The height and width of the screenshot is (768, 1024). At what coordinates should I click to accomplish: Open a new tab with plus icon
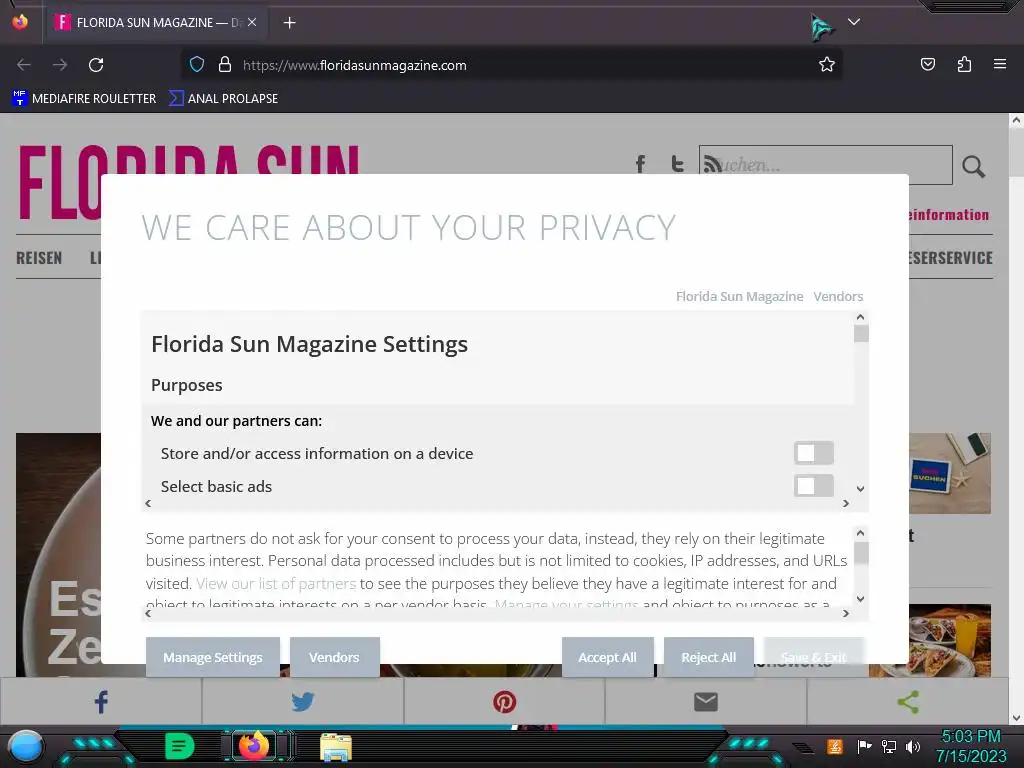coord(289,23)
